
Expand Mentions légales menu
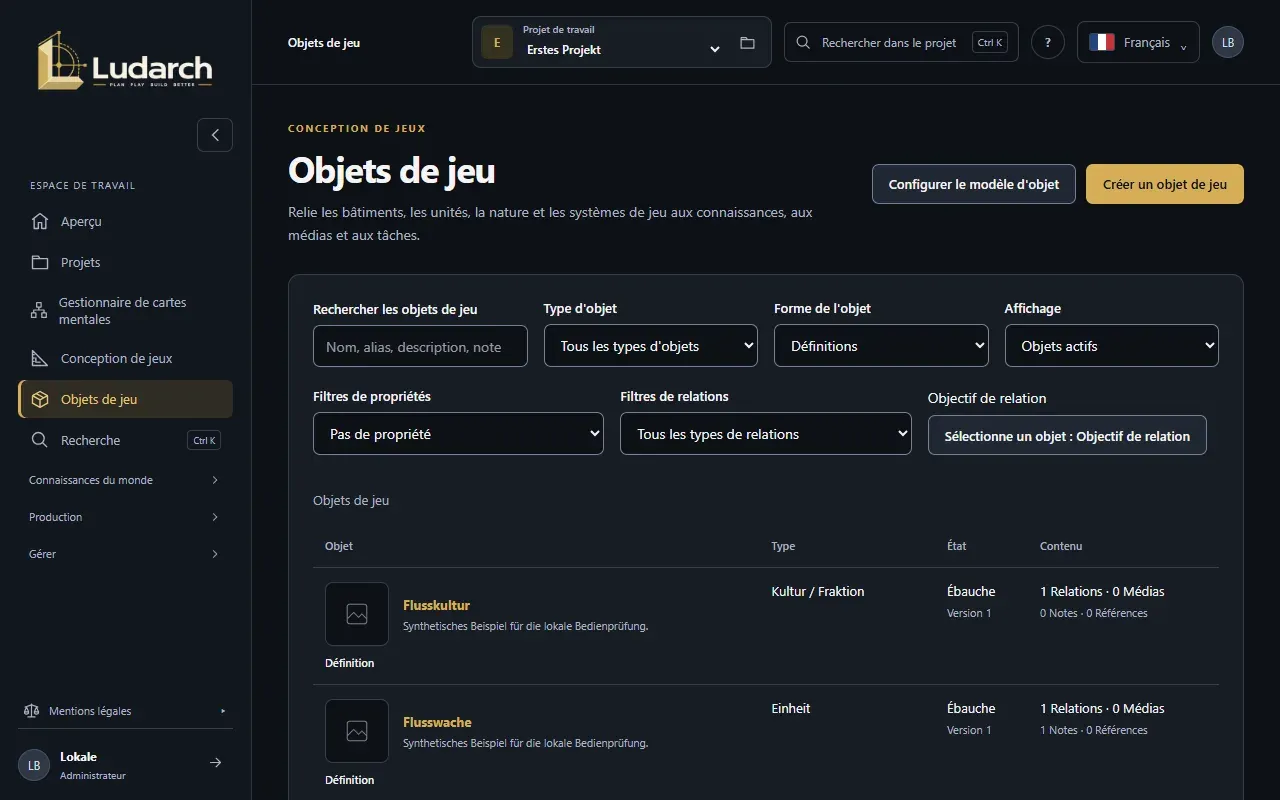point(125,711)
